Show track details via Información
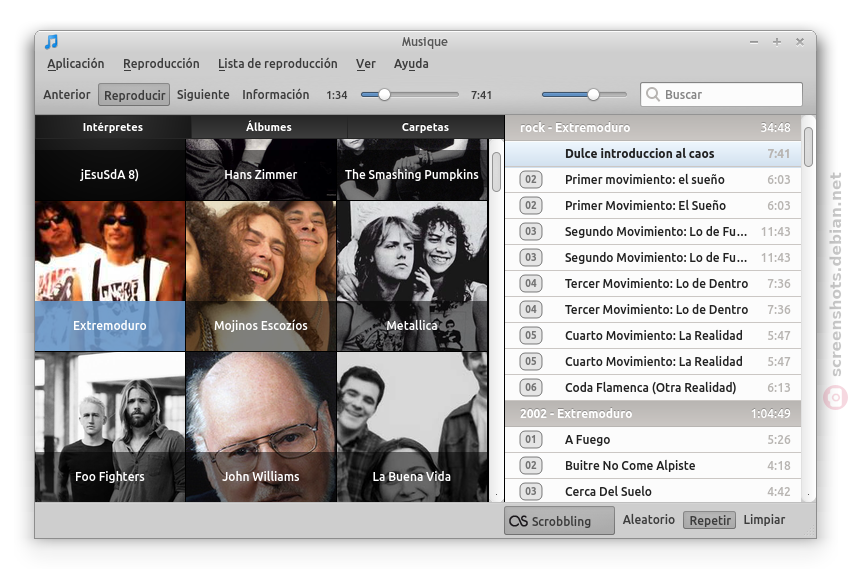848x571 pixels. coord(275,95)
